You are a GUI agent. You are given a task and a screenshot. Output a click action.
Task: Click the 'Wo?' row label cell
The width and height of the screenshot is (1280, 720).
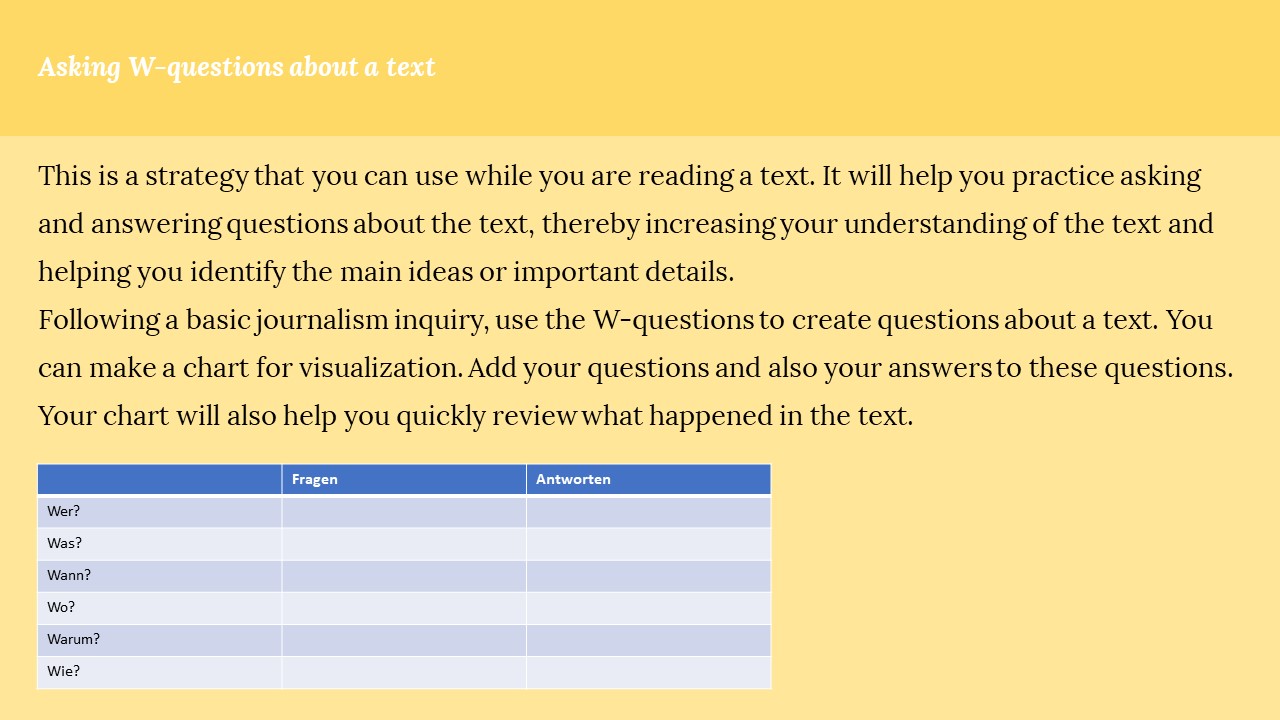click(x=160, y=608)
